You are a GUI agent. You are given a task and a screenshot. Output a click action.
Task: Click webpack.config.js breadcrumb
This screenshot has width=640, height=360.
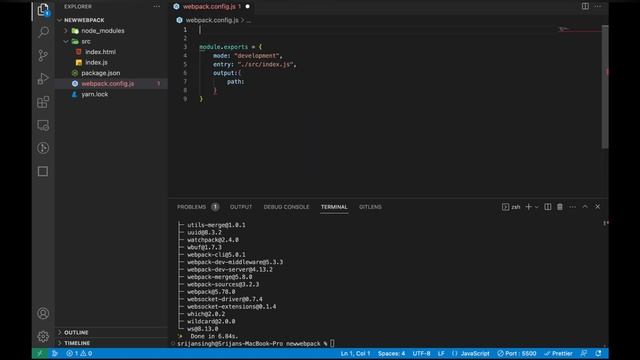pyautogui.click(x=212, y=20)
